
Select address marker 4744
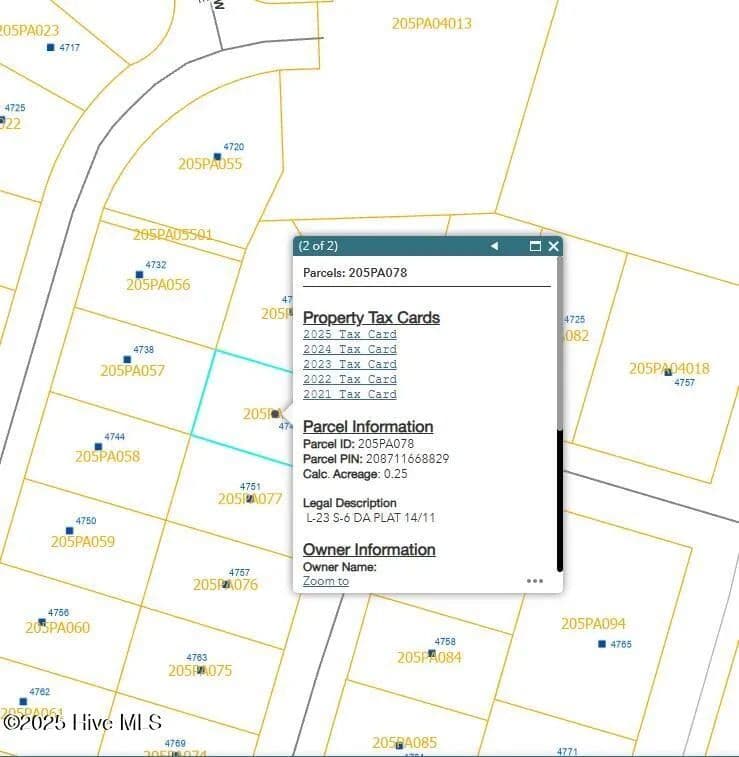[98, 447]
